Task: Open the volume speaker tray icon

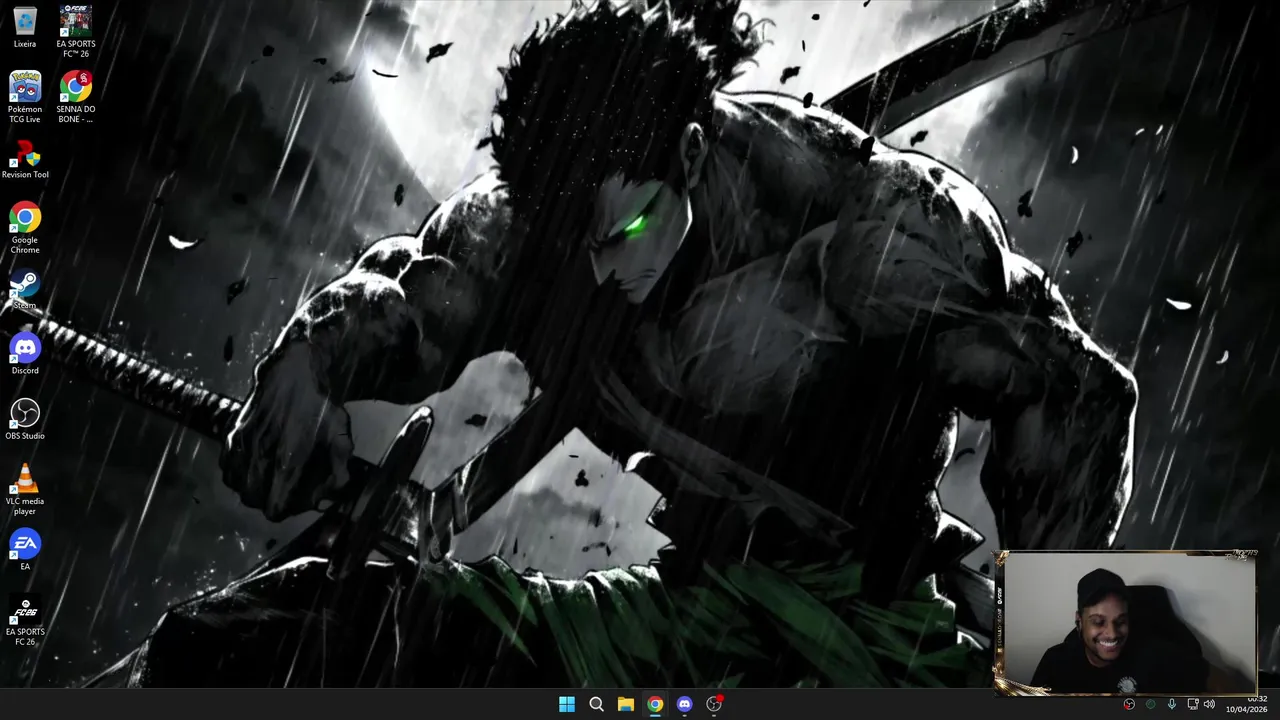Action: pyautogui.click(x=1209, y=704)
